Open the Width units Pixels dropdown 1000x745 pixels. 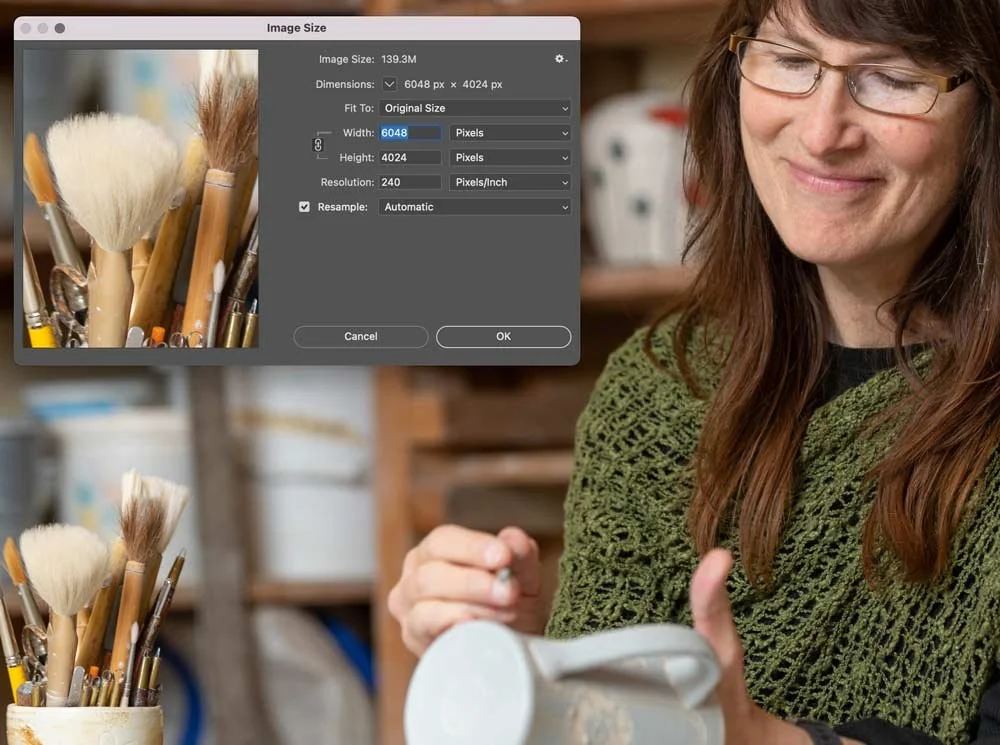coord(510,133)
